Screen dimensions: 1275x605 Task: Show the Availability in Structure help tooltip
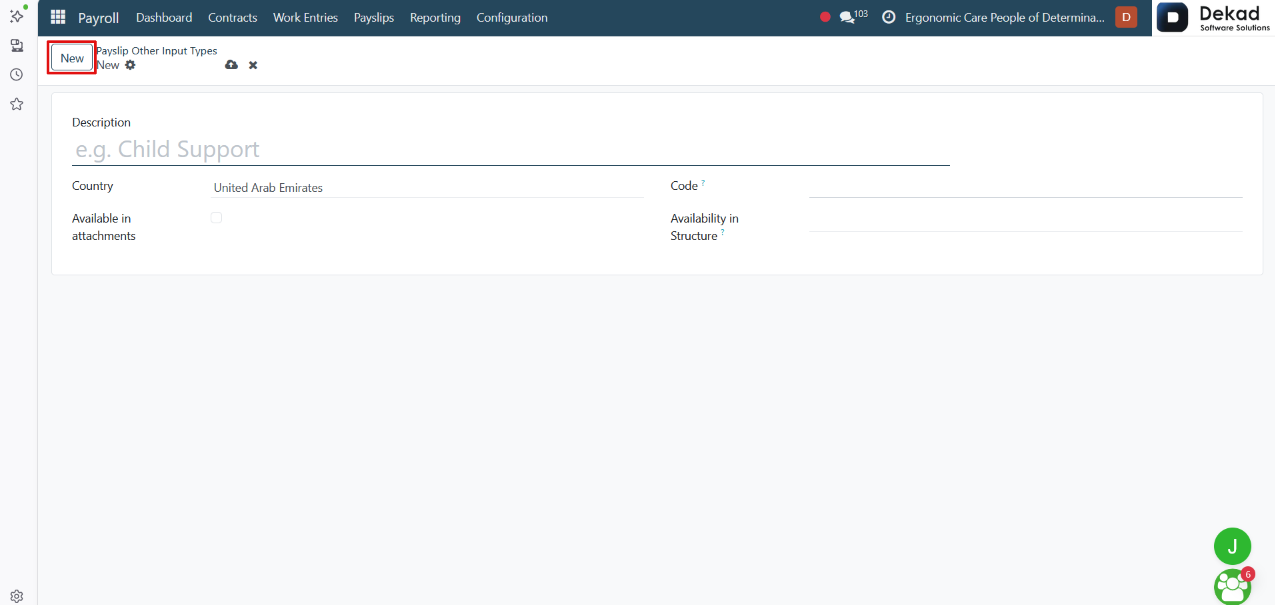pyautogui.click(x=722, y=233)
